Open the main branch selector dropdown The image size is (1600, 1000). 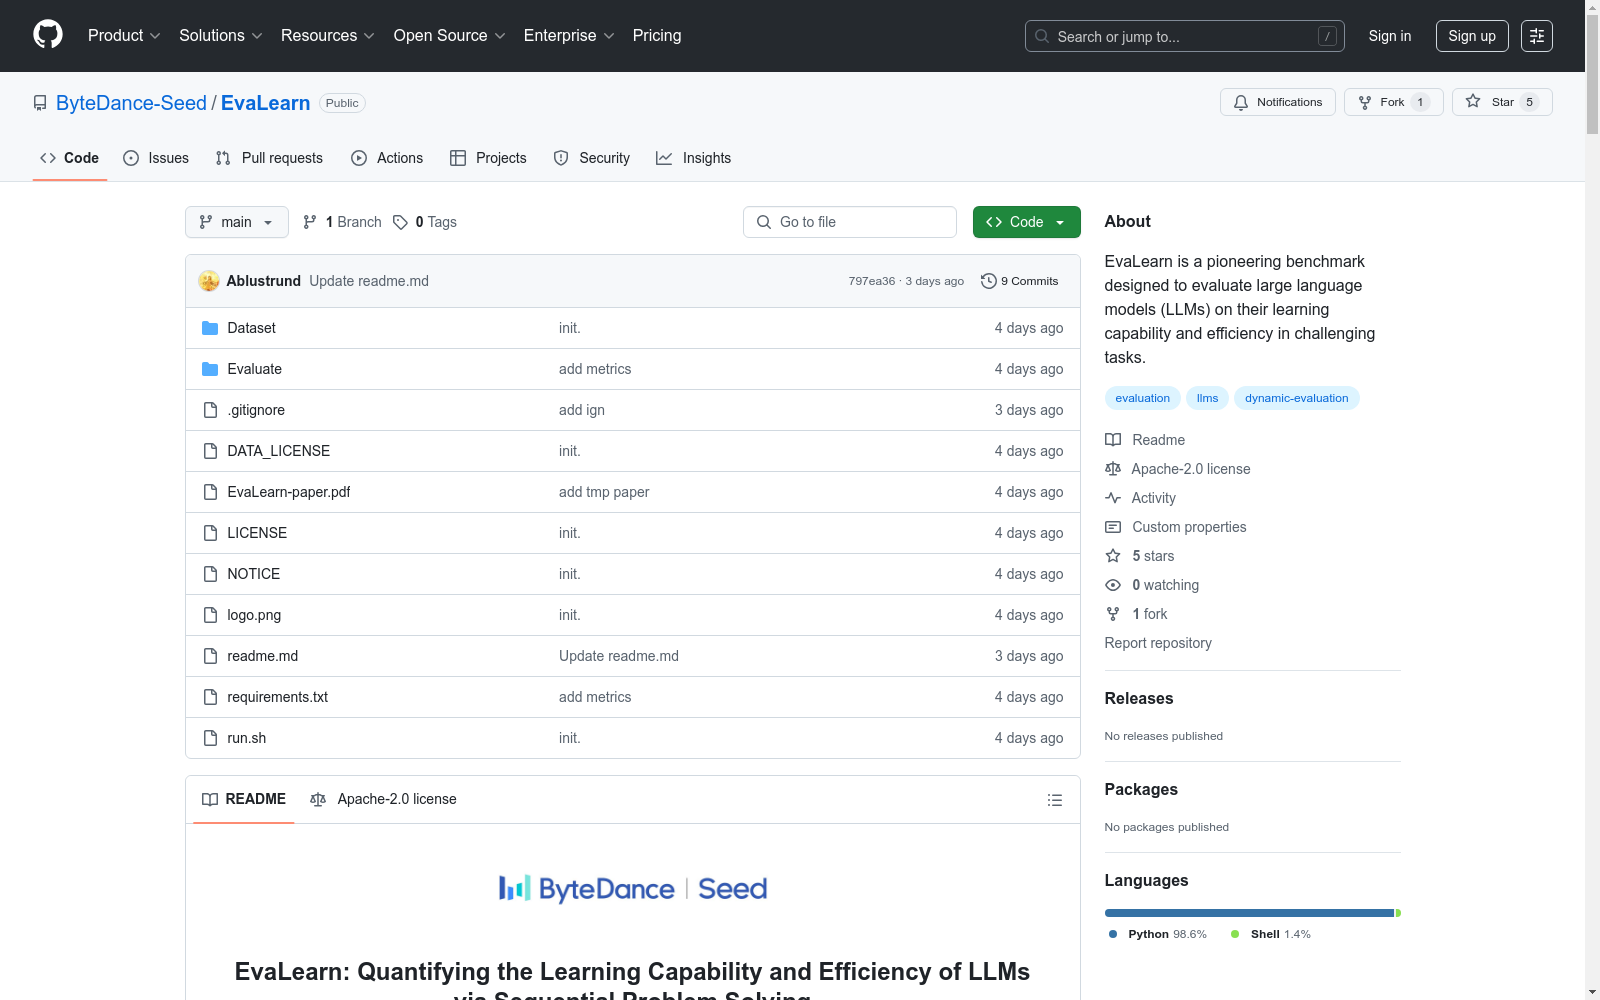click(x=237, y=222)
